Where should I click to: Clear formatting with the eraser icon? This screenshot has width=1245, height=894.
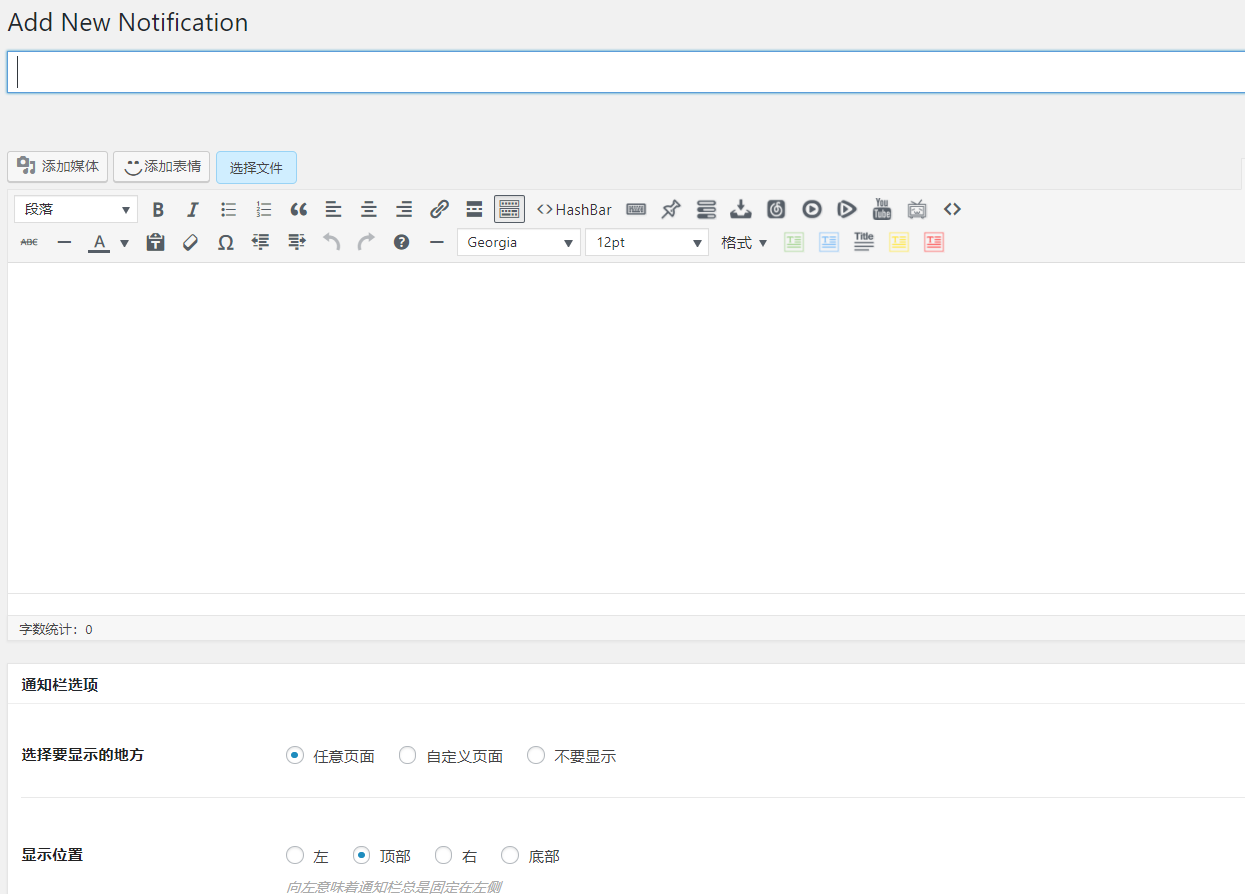click(x=190, y=242)
